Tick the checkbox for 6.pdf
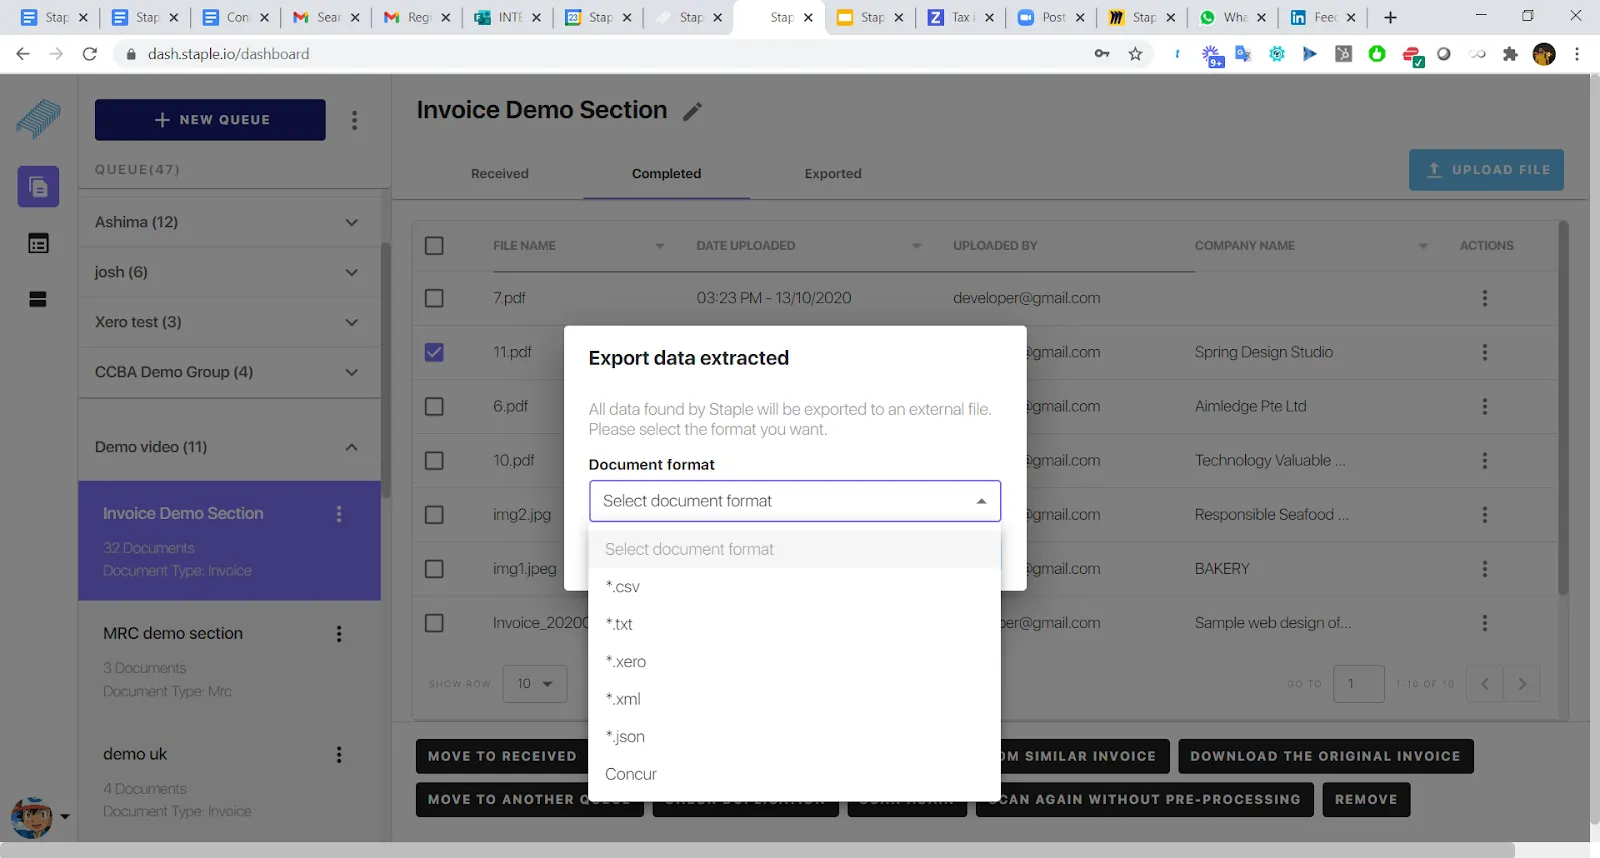 pyautogui.click(x=434, y=407)
